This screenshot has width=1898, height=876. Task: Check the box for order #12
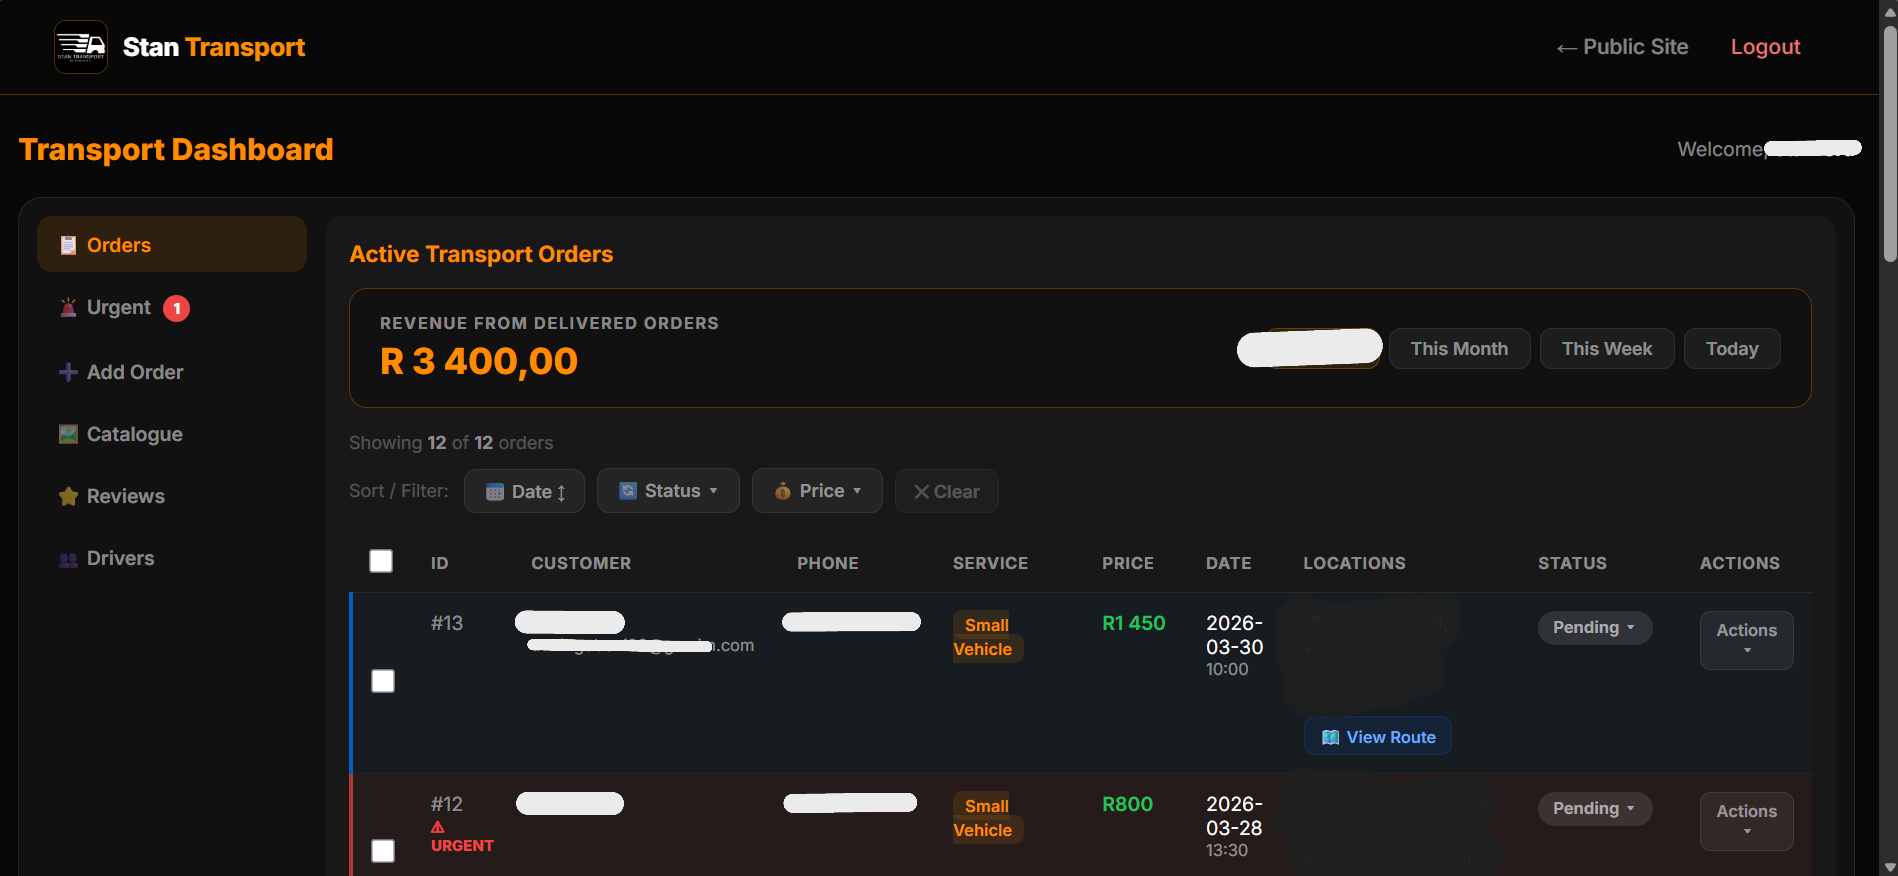[x=383, y=851]
